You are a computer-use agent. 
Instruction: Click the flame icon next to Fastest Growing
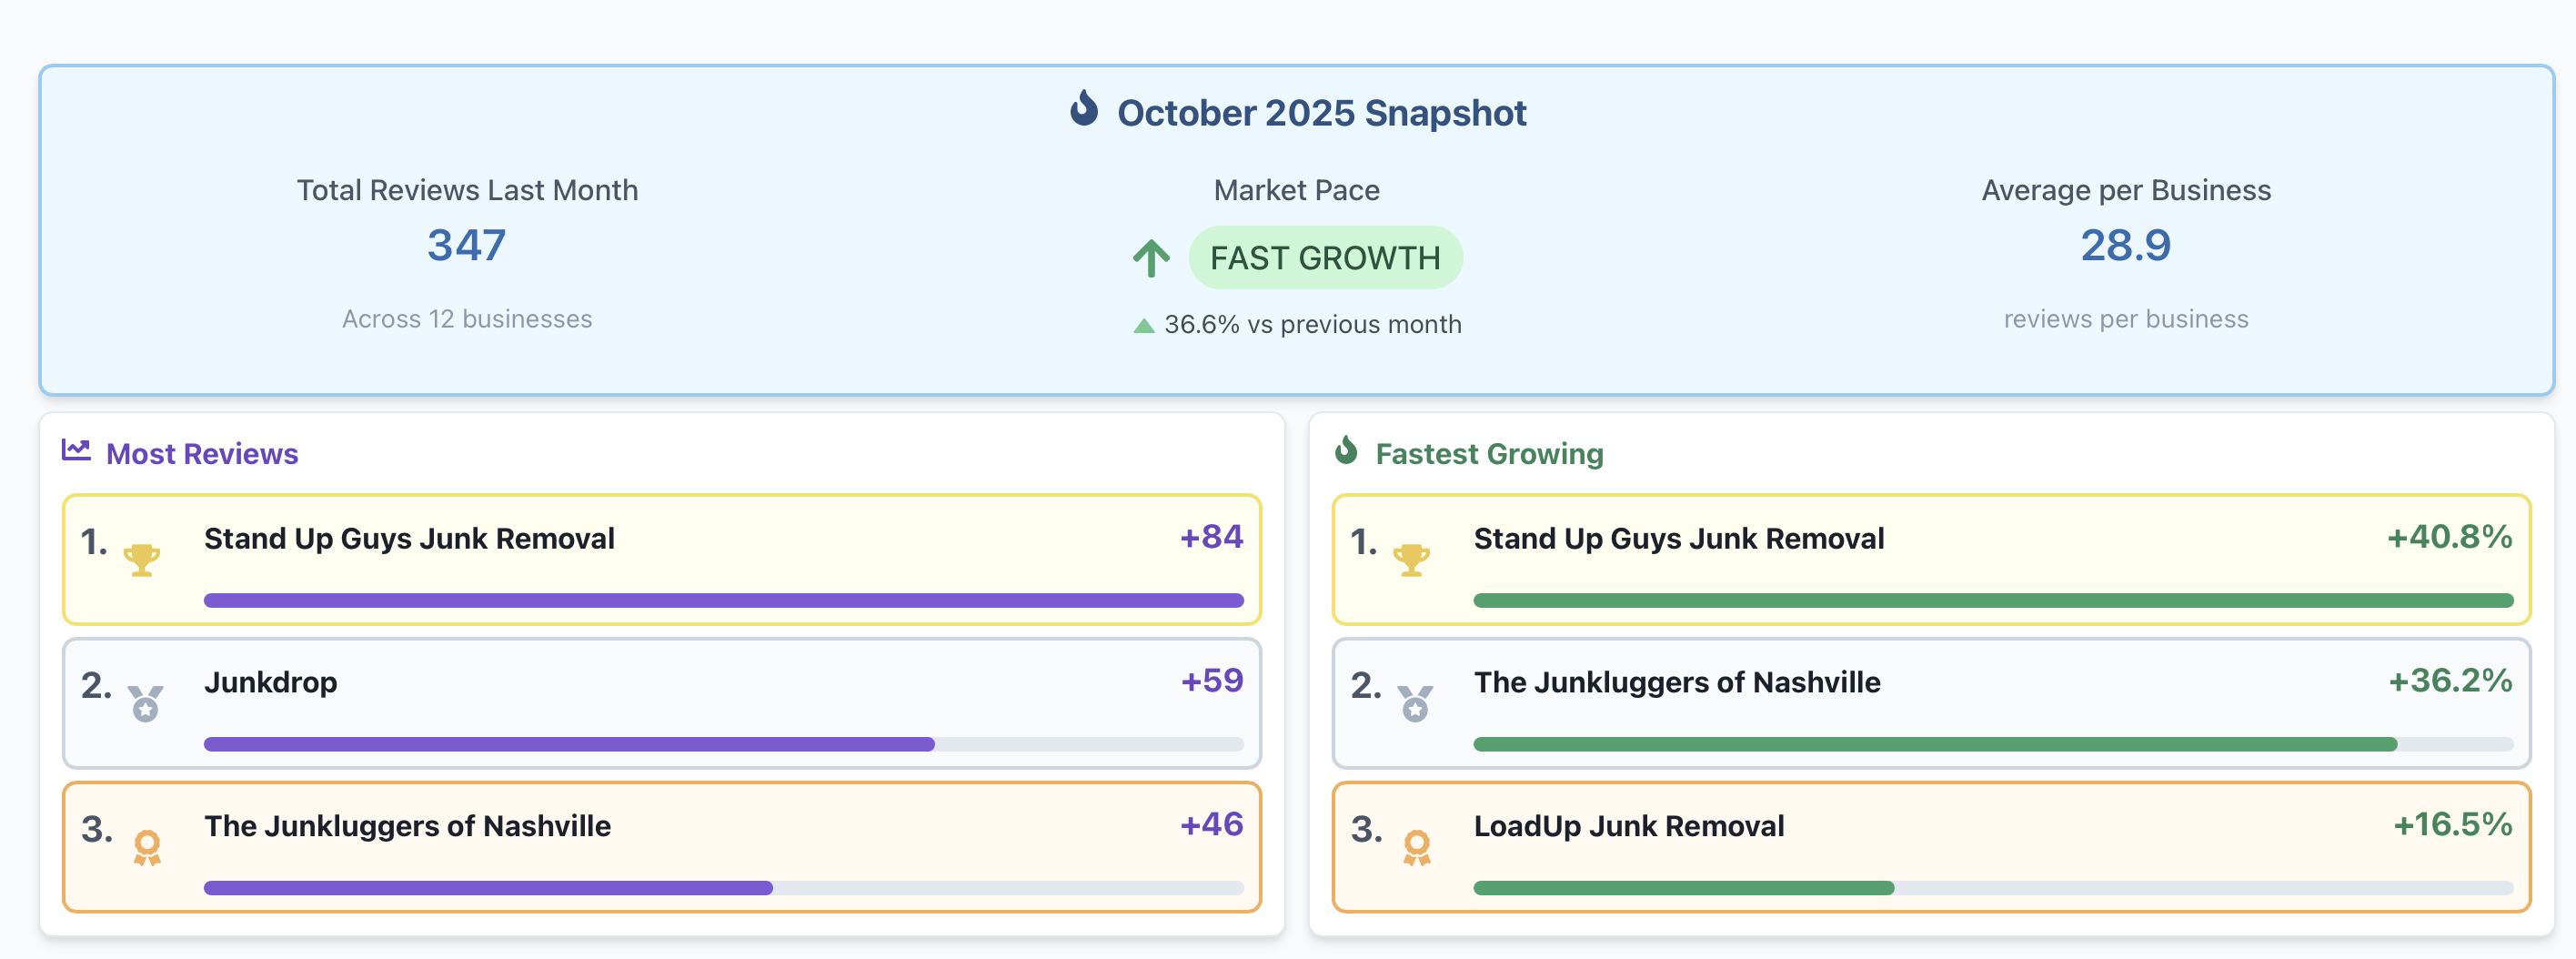coord(1346,451)
